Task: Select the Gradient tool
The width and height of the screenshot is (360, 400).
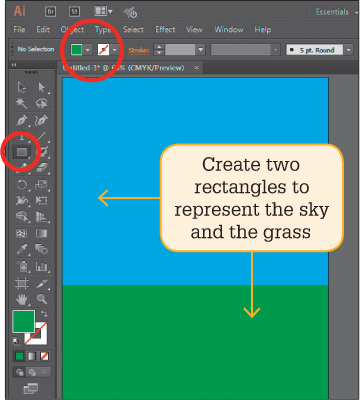Action: coord(41,233)
